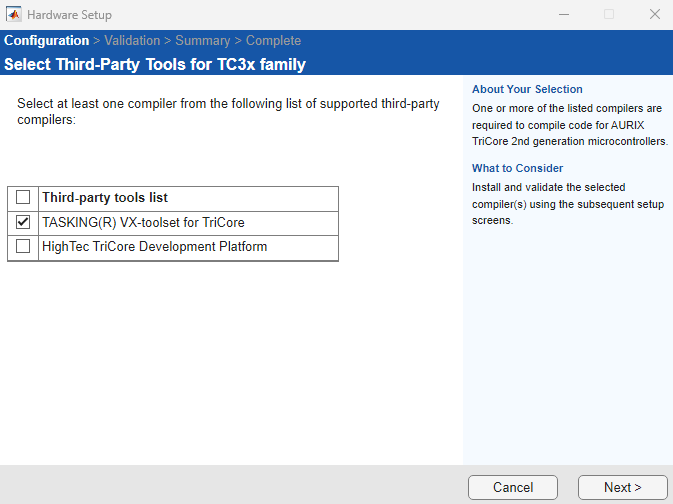
Task: Click the Hardware Setup window title text
Action: 69,15
